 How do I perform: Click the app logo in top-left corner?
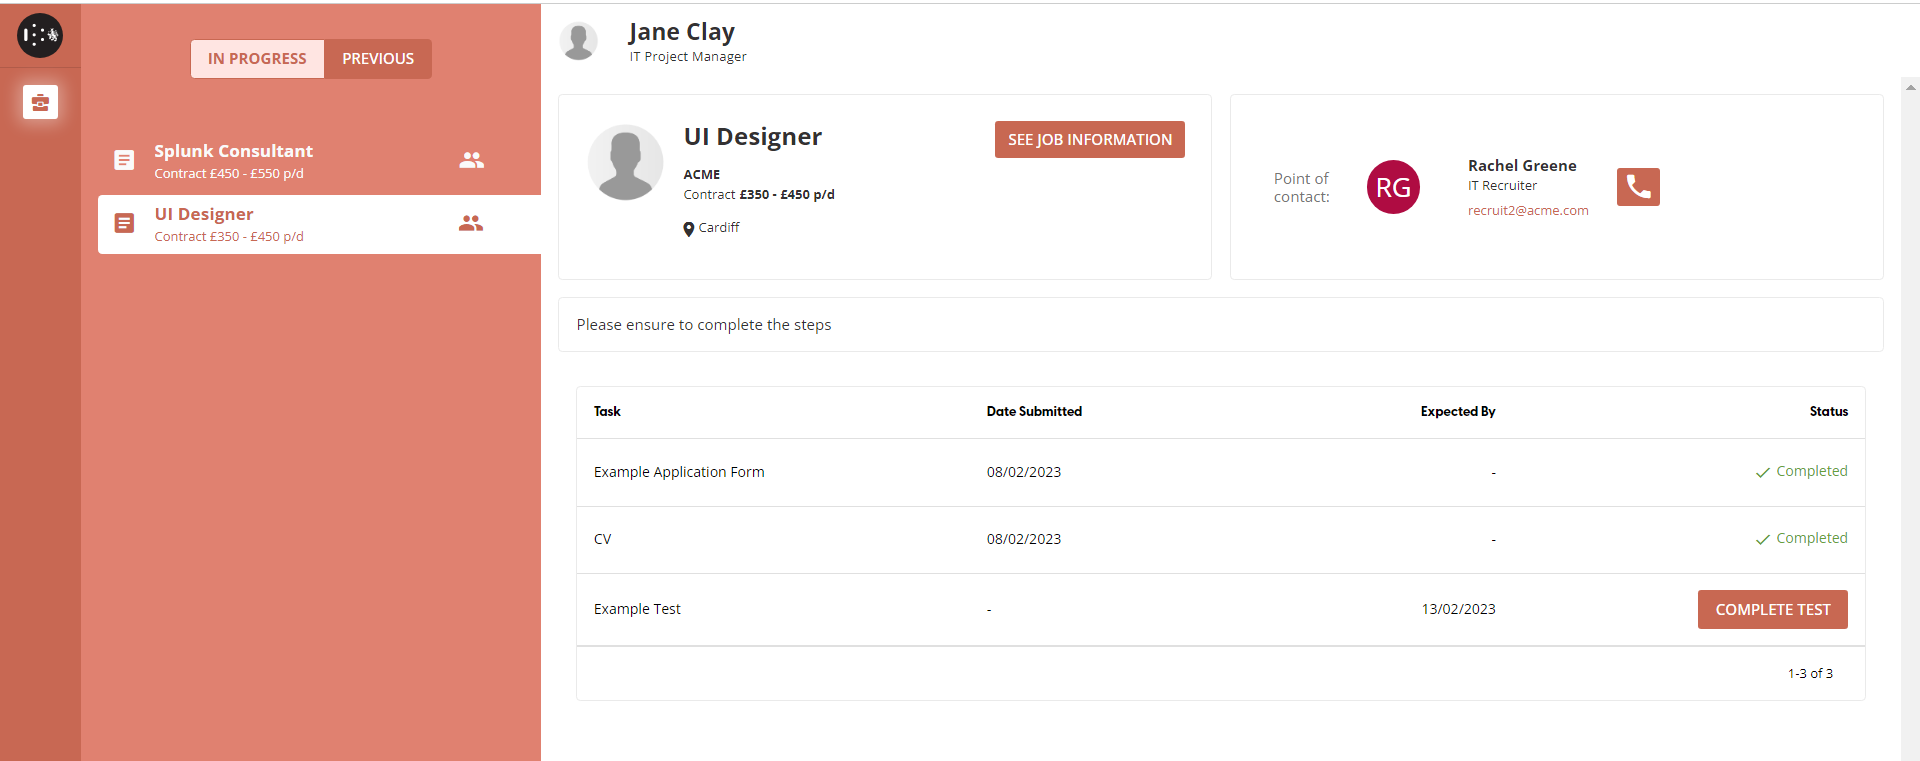click(40, 35)
